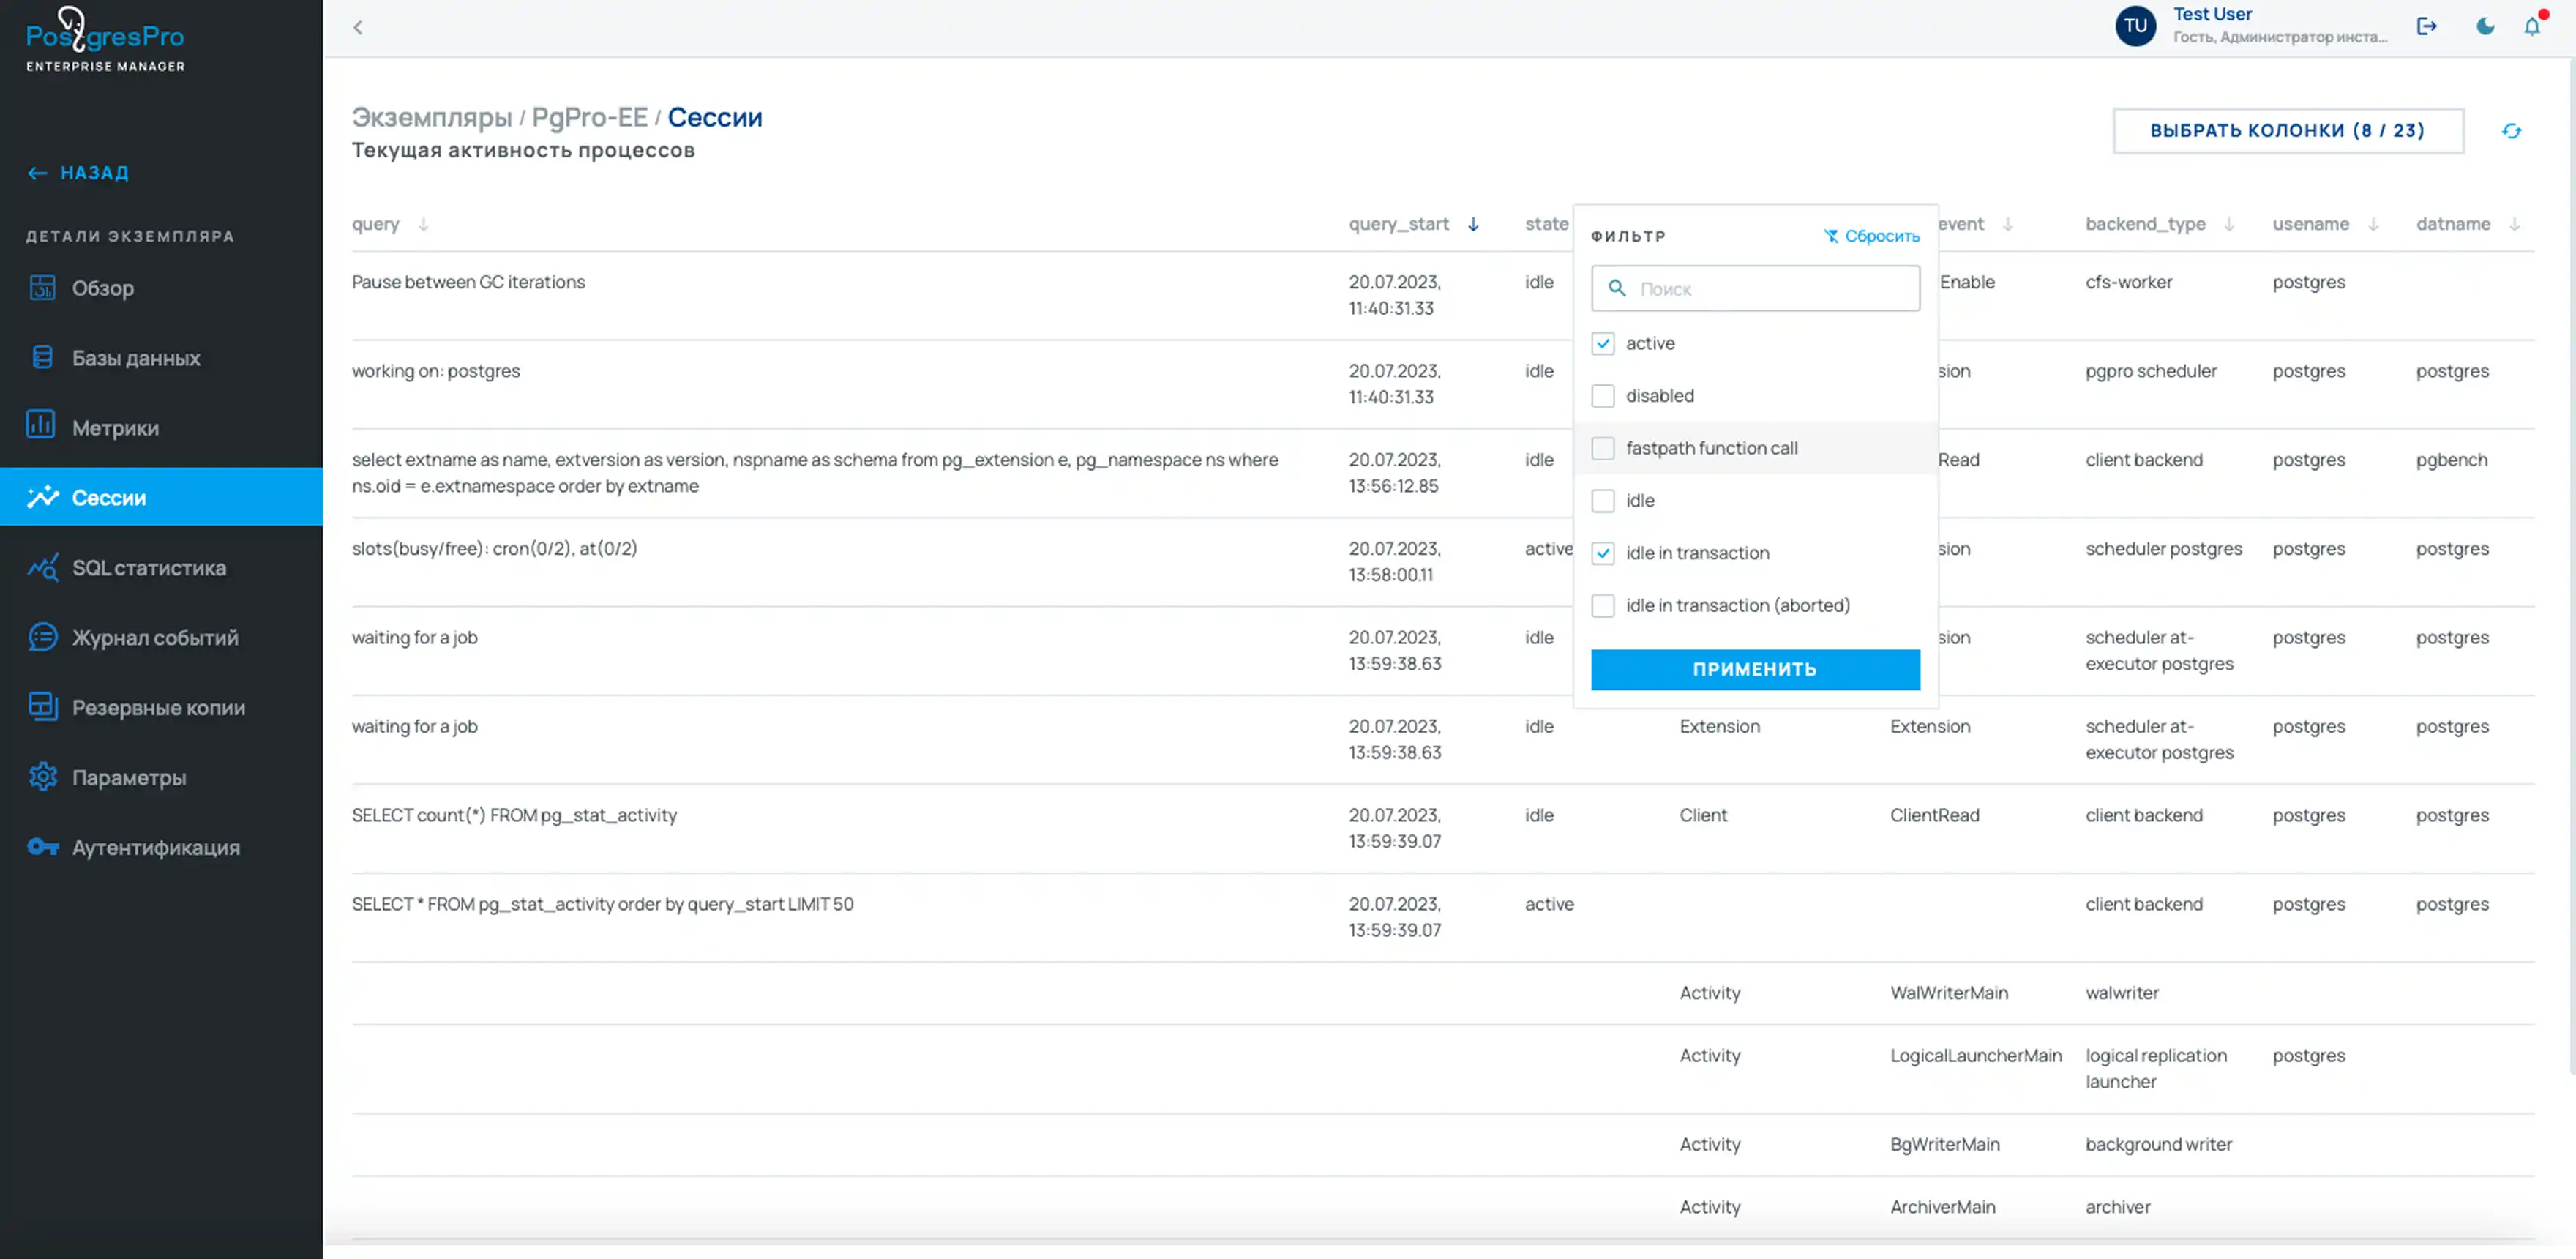Sort by query_start column arrow
The image size is (2576, 1259).
1473,224
